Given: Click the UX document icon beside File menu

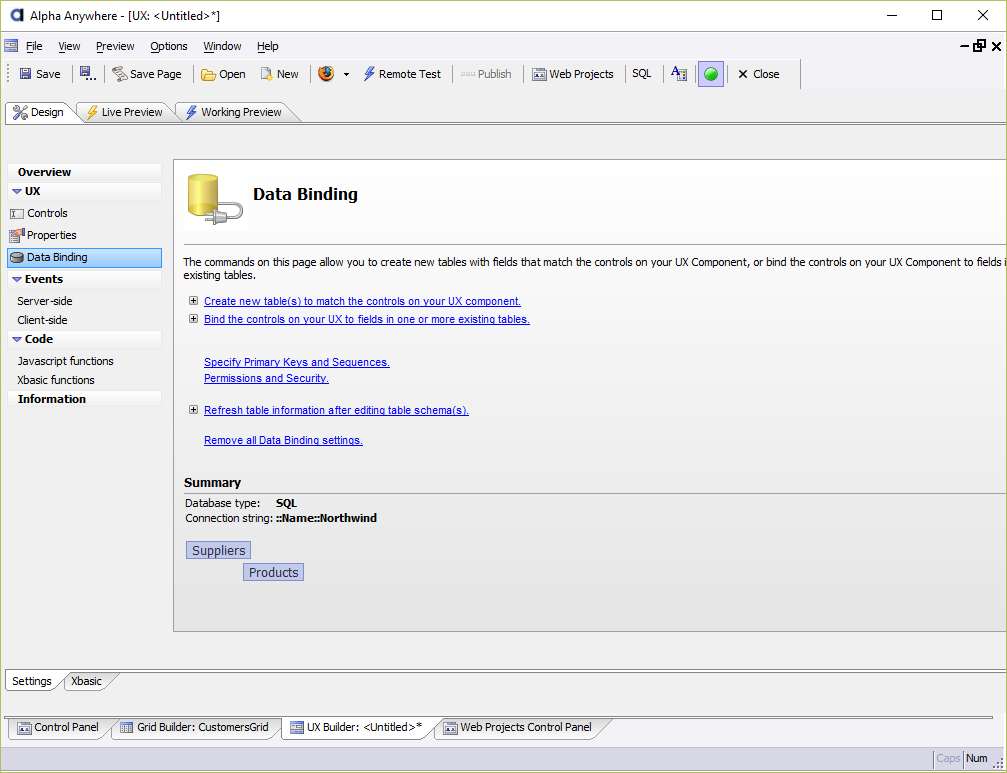Looking at the screenshot, I should pos(11,46).
